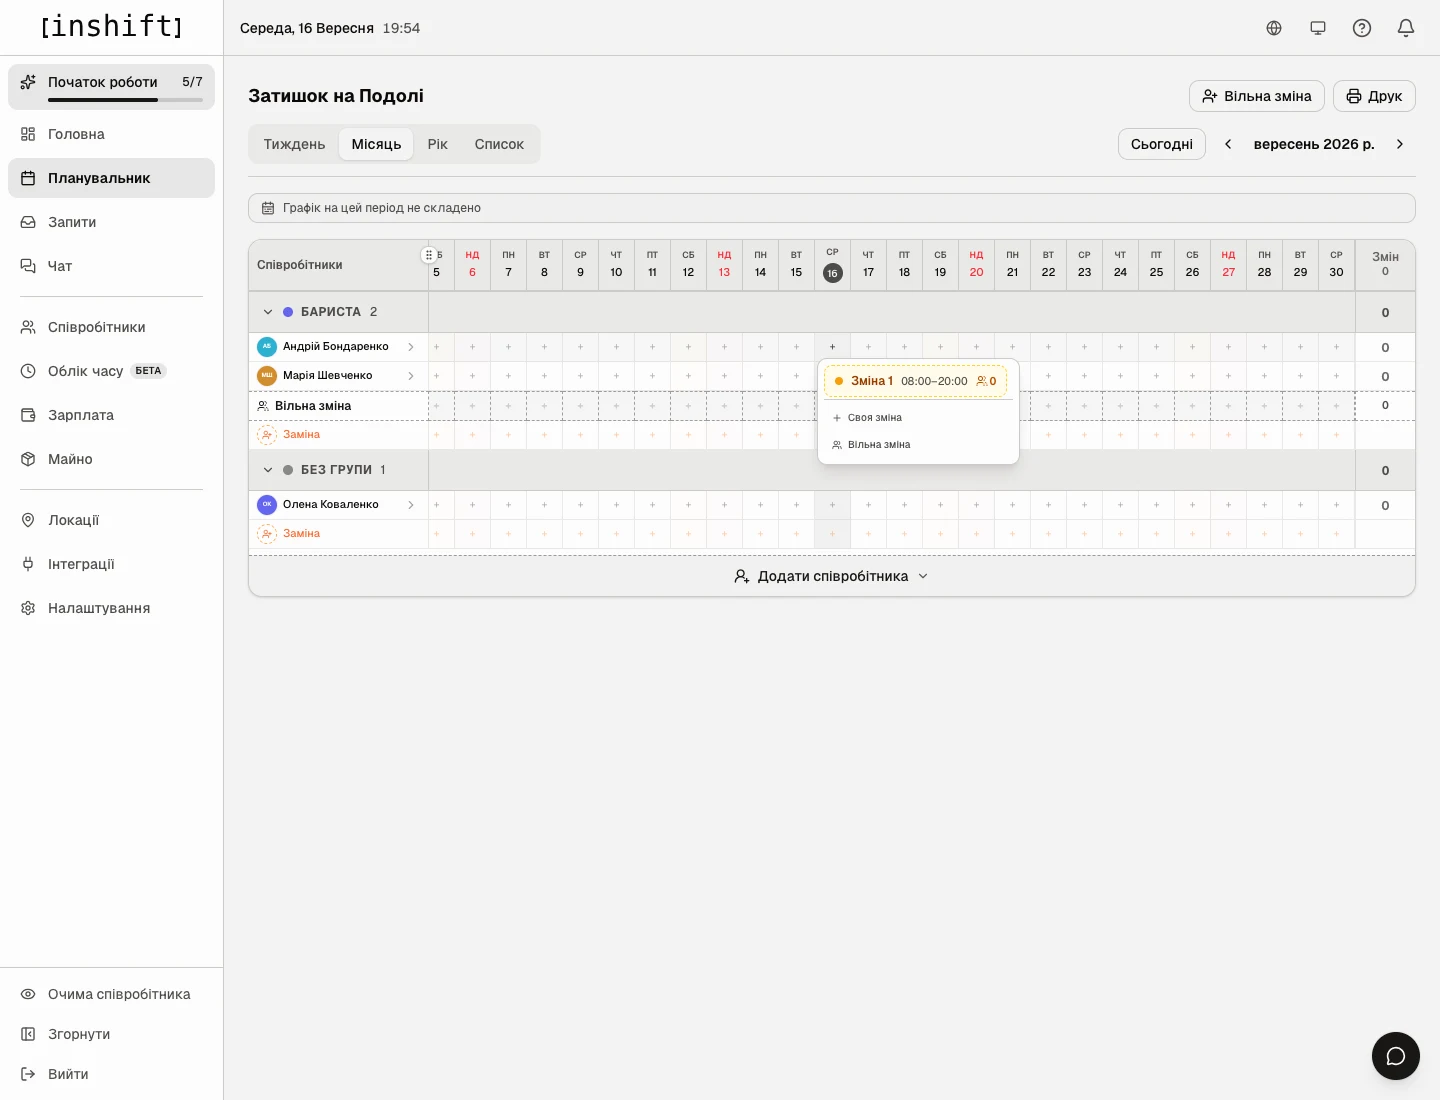The width and height of the screenshot is (1440, 1100).
Task: Click the Друк print button
Action: point(1374,96)
